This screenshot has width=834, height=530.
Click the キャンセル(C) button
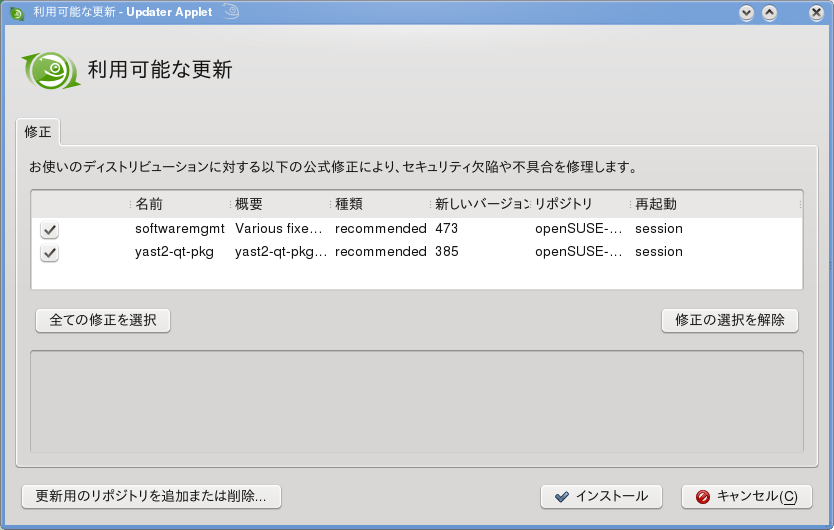click(x=747, y=496)
